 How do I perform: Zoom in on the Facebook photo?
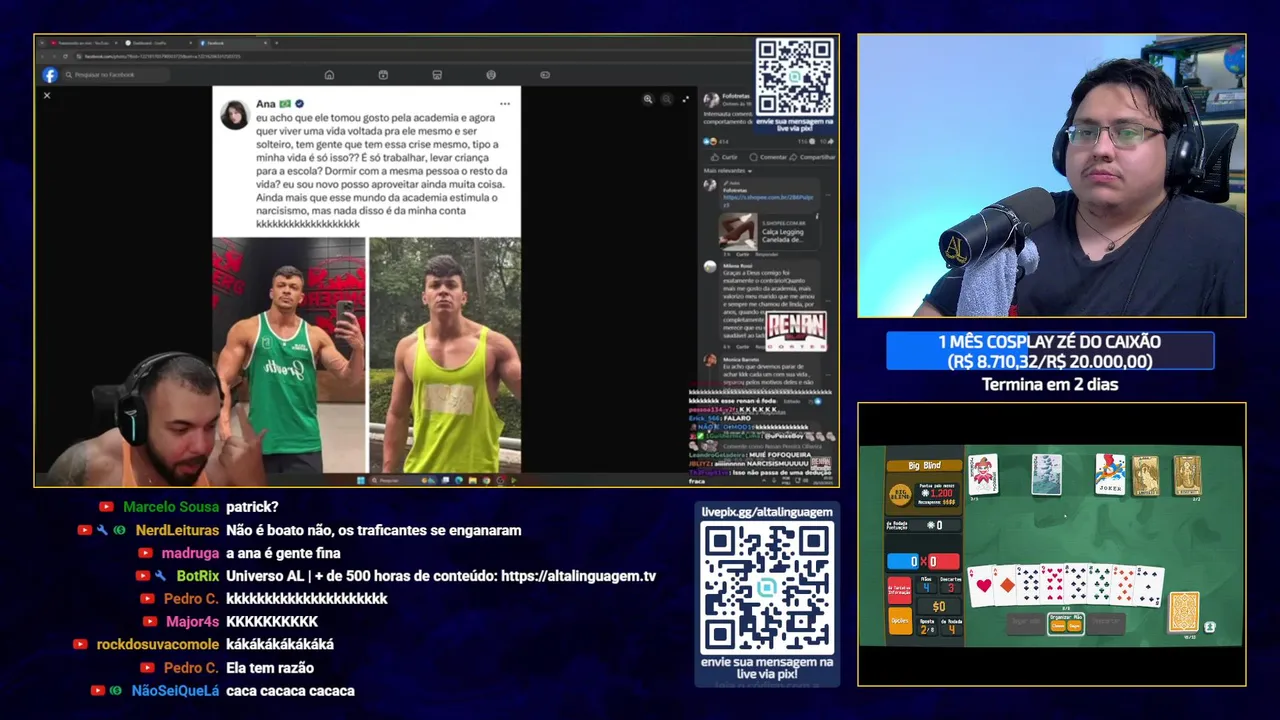[x=648, y=99]
